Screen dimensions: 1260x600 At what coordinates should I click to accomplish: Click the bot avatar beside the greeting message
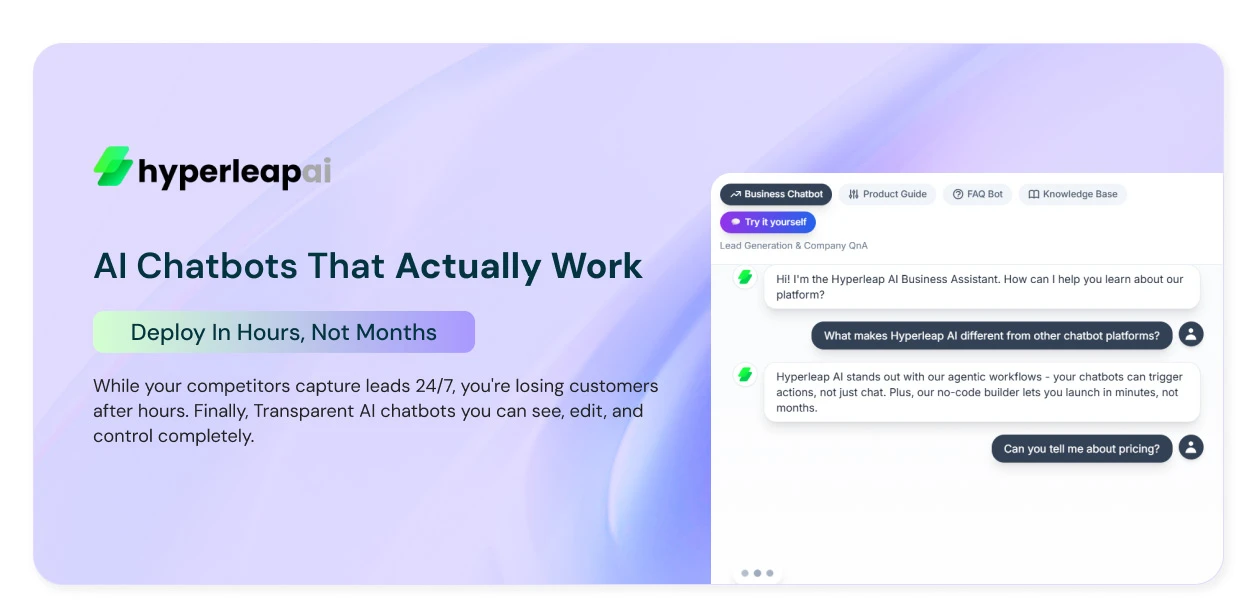745,278
